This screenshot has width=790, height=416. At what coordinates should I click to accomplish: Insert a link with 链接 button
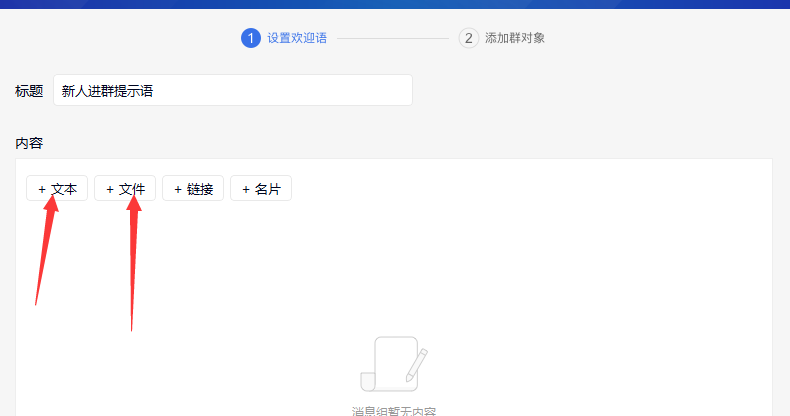point(193,189)
